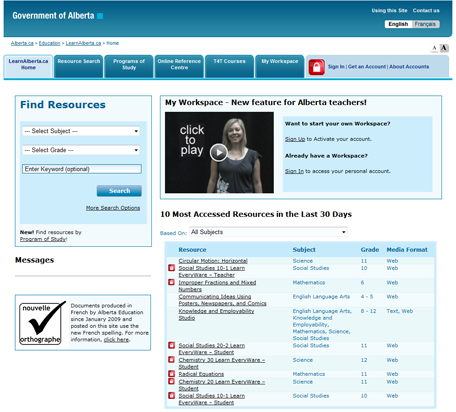This screenshot has width=456, height=412.
Task: Click 'English Language Arts' in Communicating Ideas row
Action: click(321, 296)
